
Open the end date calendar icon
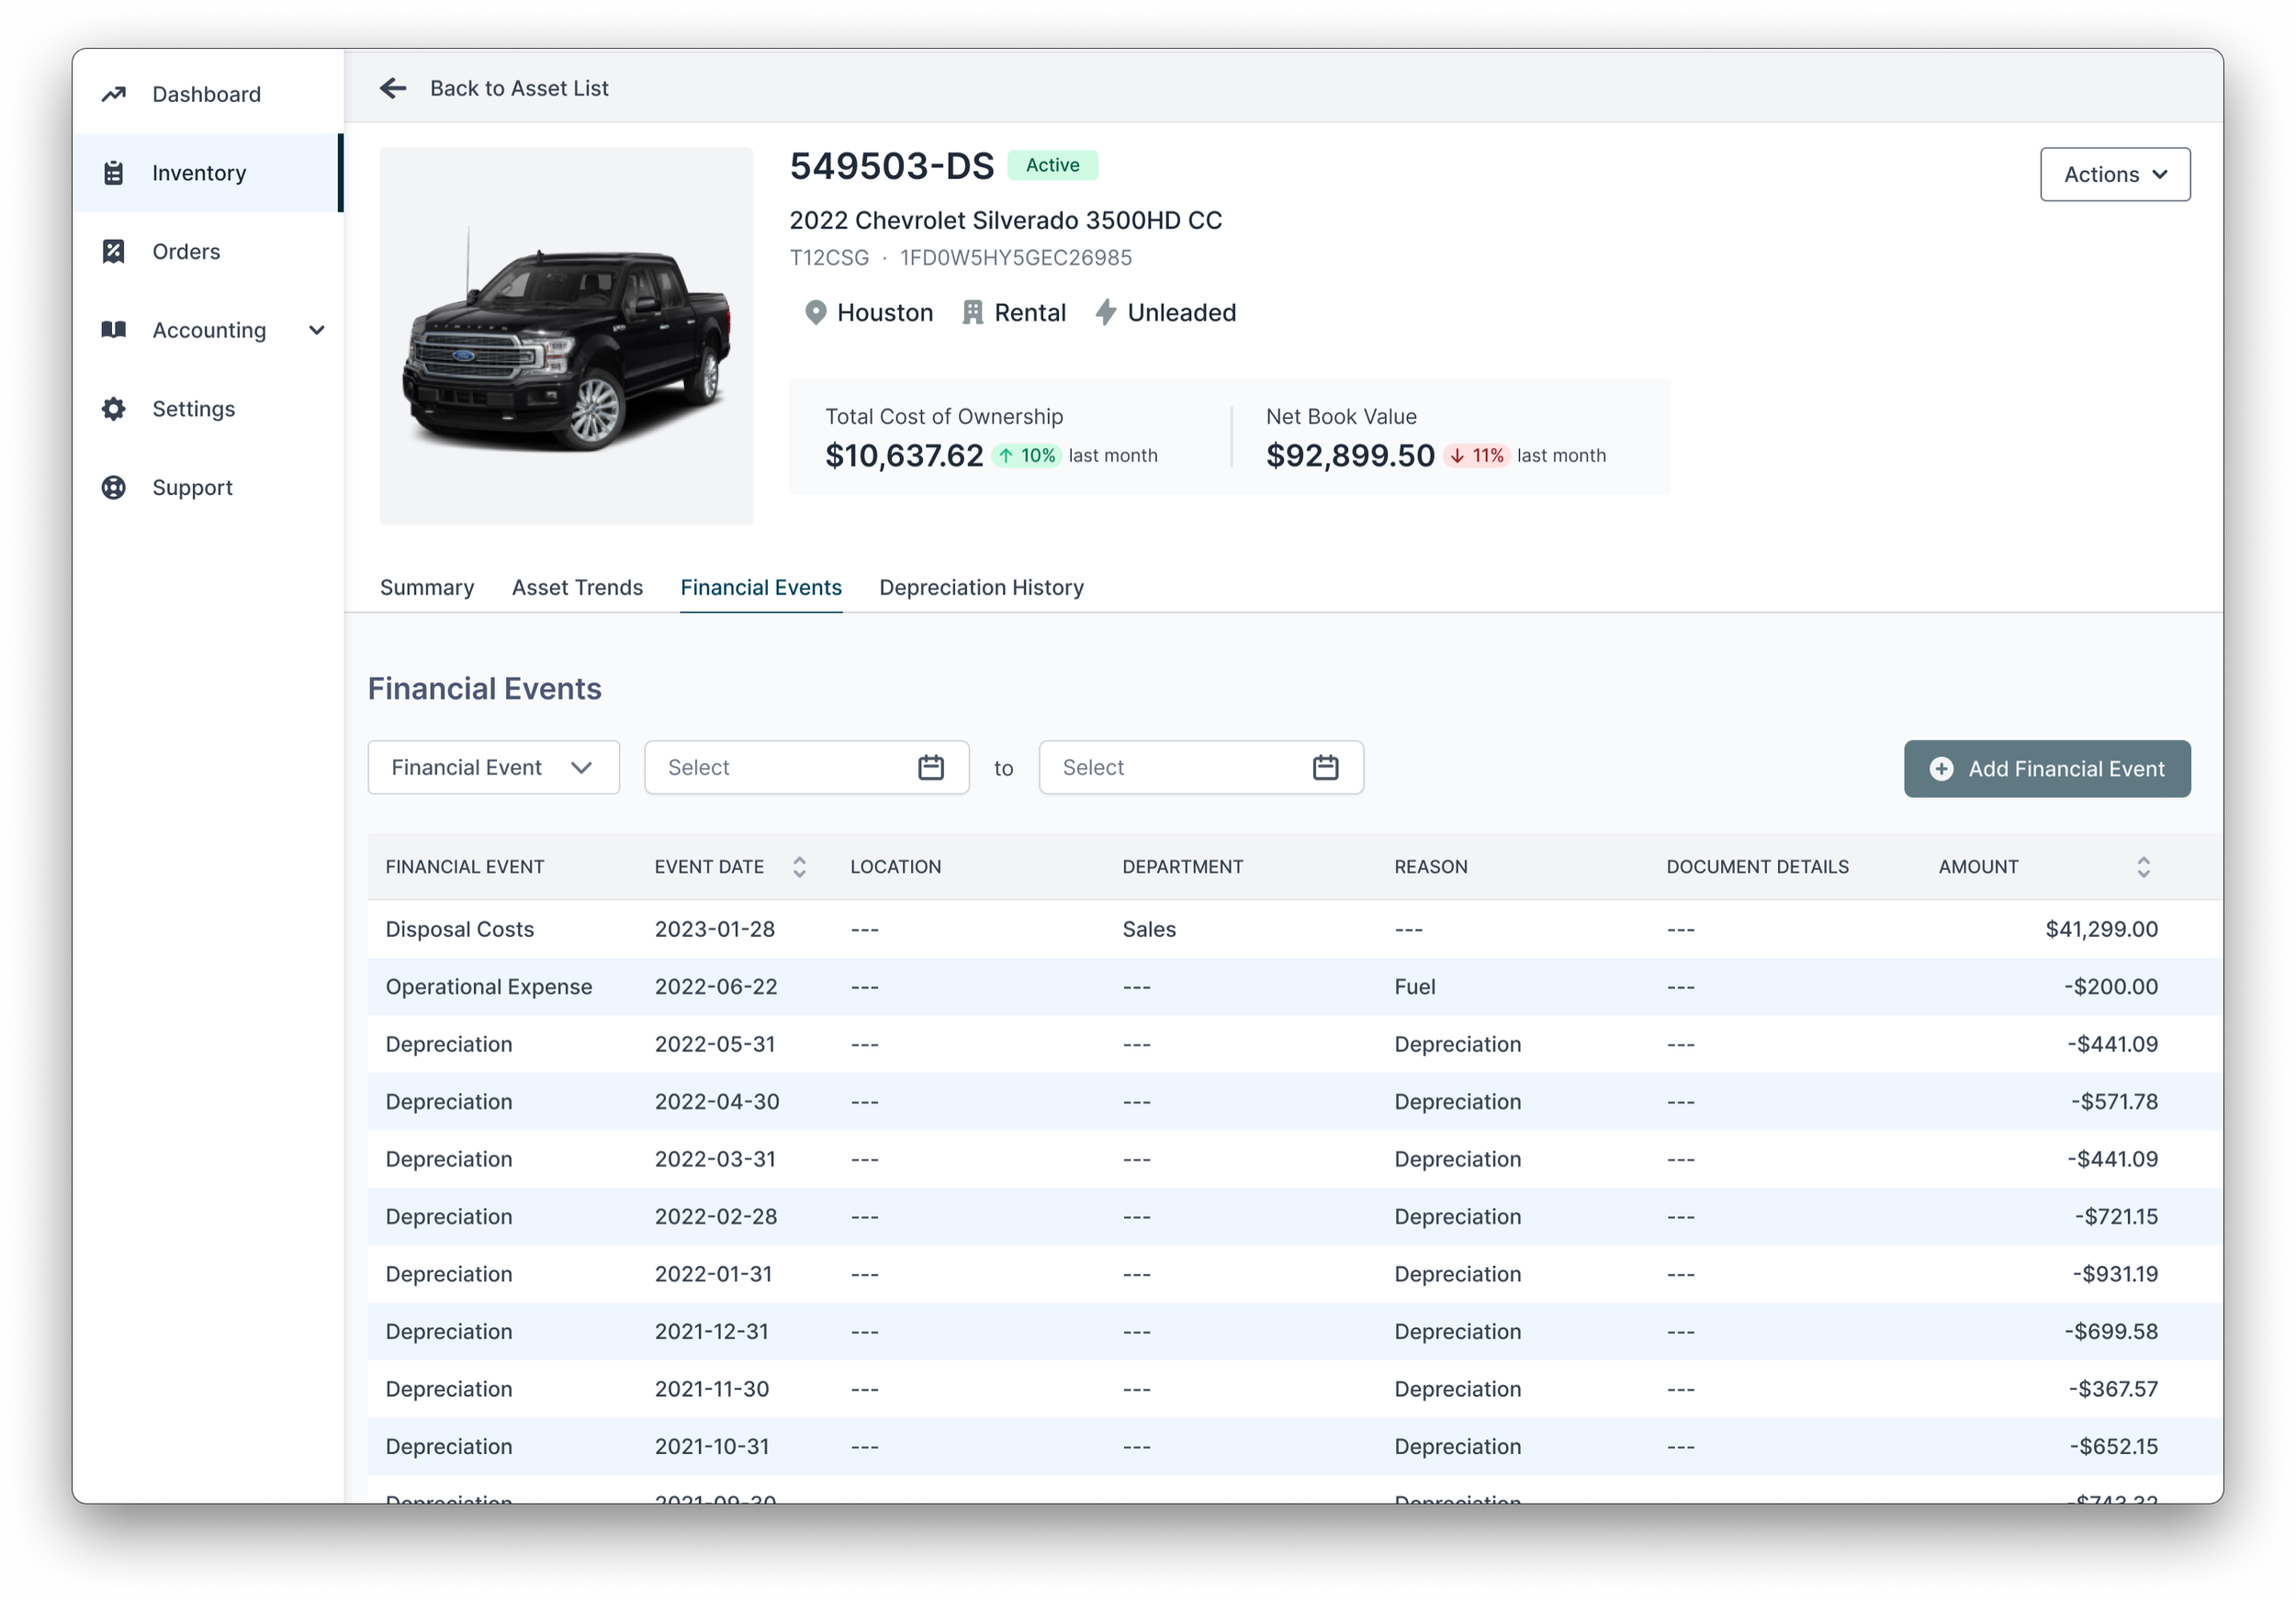tap(1325, 767)
